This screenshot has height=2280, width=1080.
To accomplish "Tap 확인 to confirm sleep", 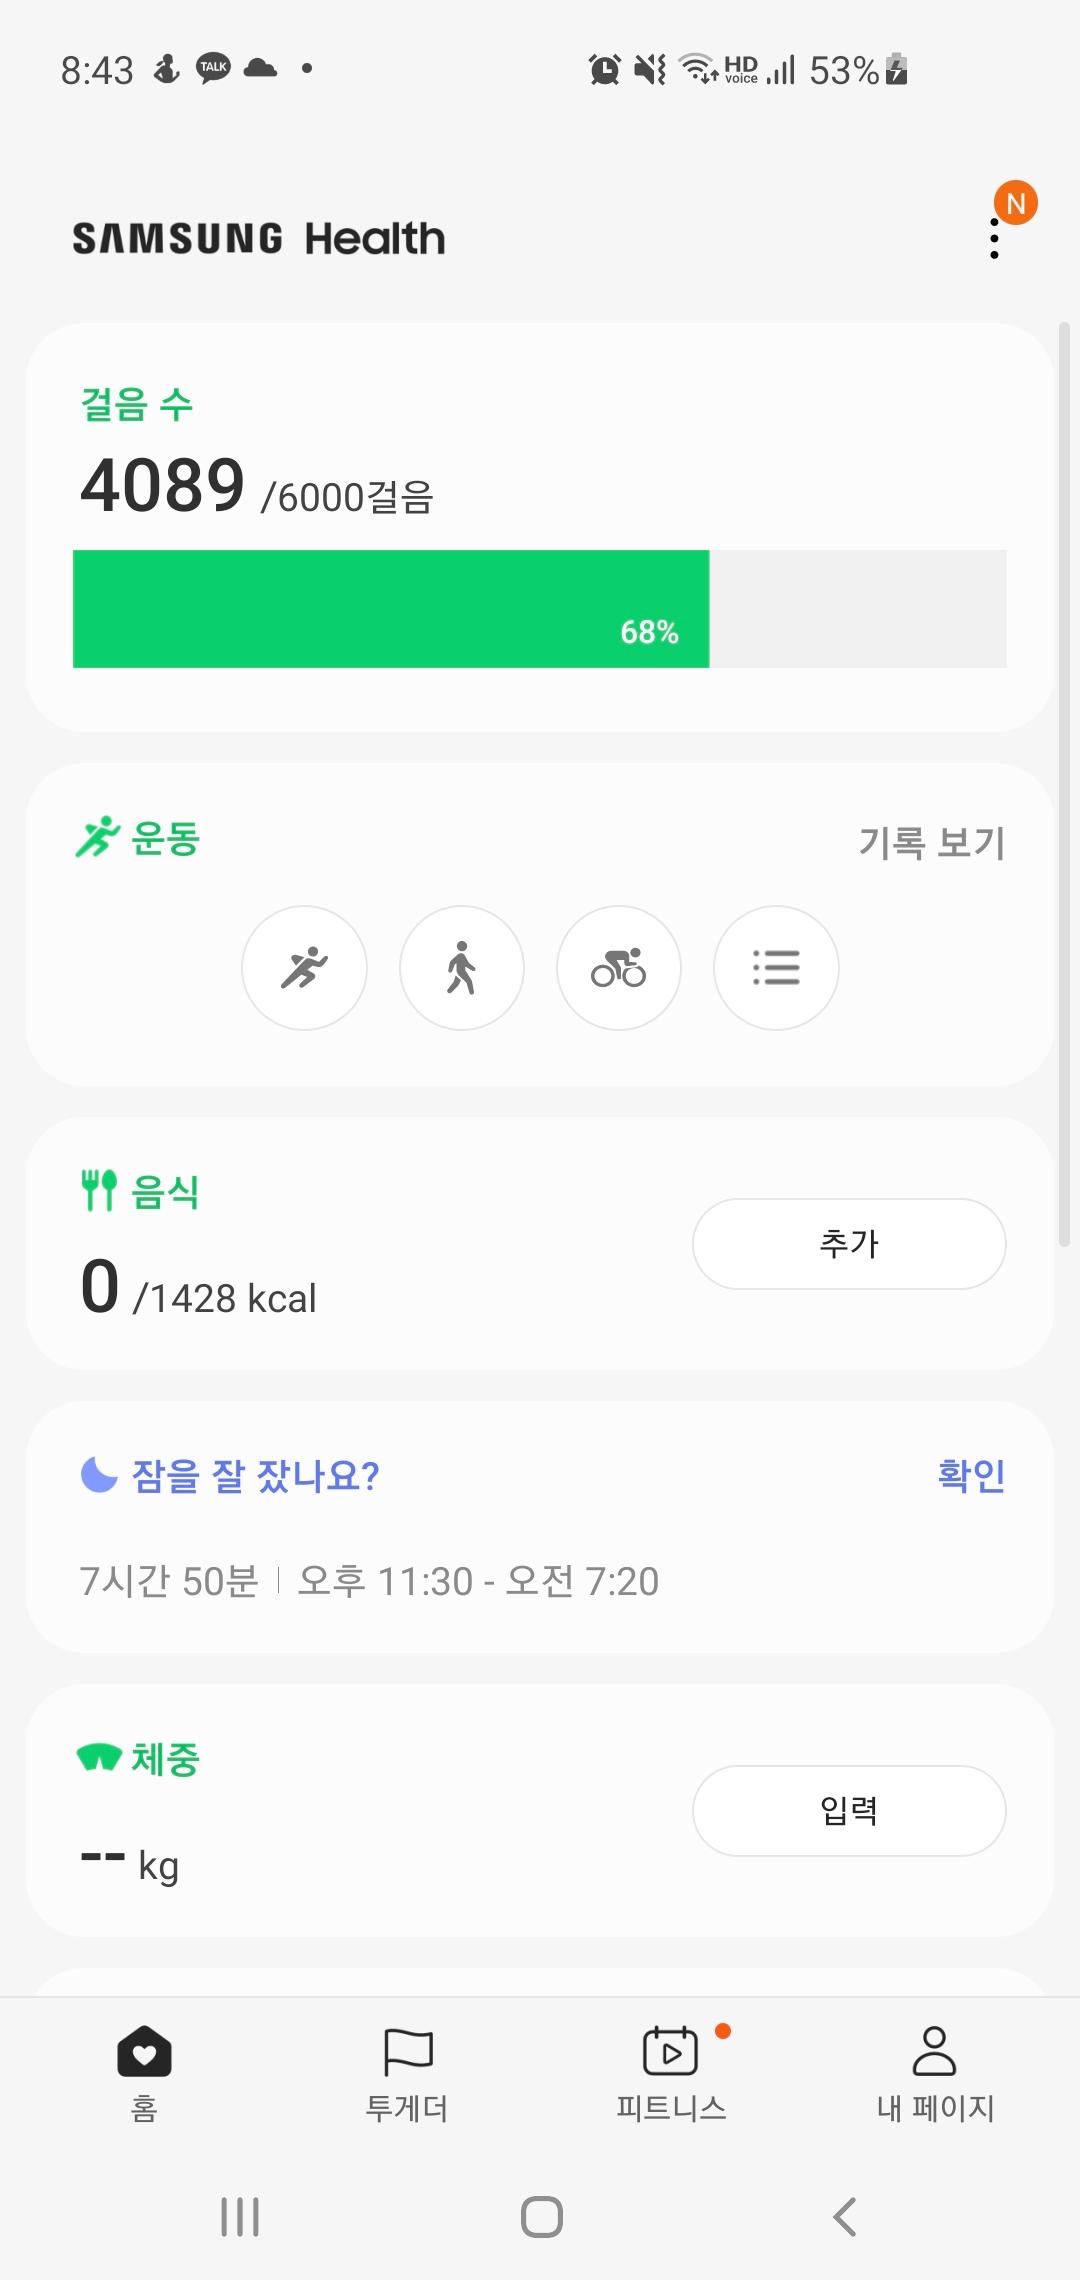I will [x=970, y=1475].
